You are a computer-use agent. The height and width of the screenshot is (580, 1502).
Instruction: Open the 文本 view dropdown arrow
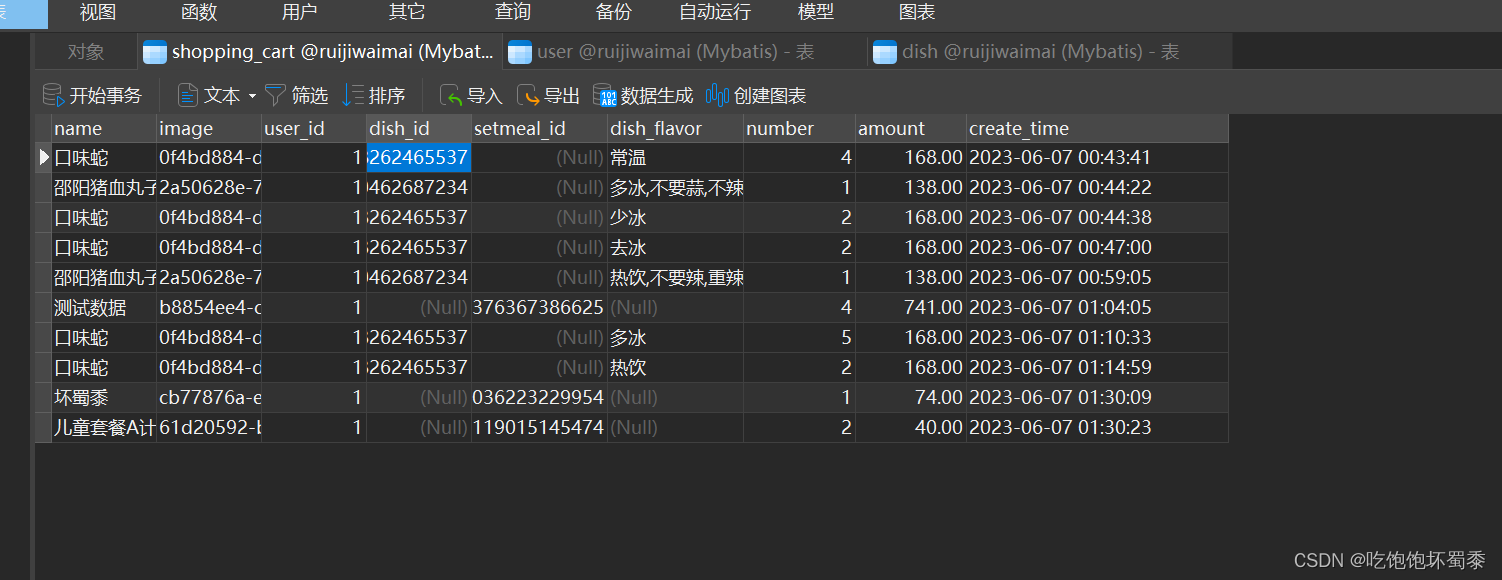(251, 95)
